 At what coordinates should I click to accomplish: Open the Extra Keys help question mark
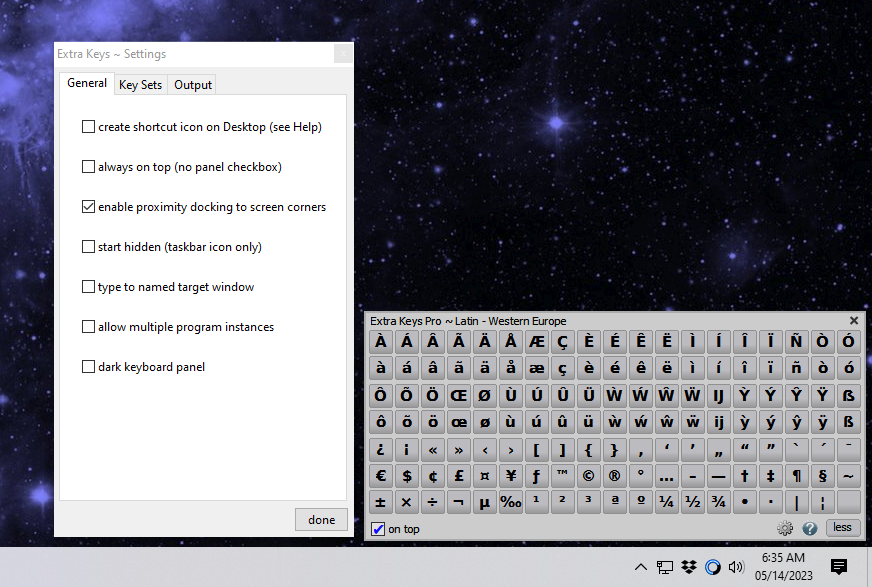[810, 528]
